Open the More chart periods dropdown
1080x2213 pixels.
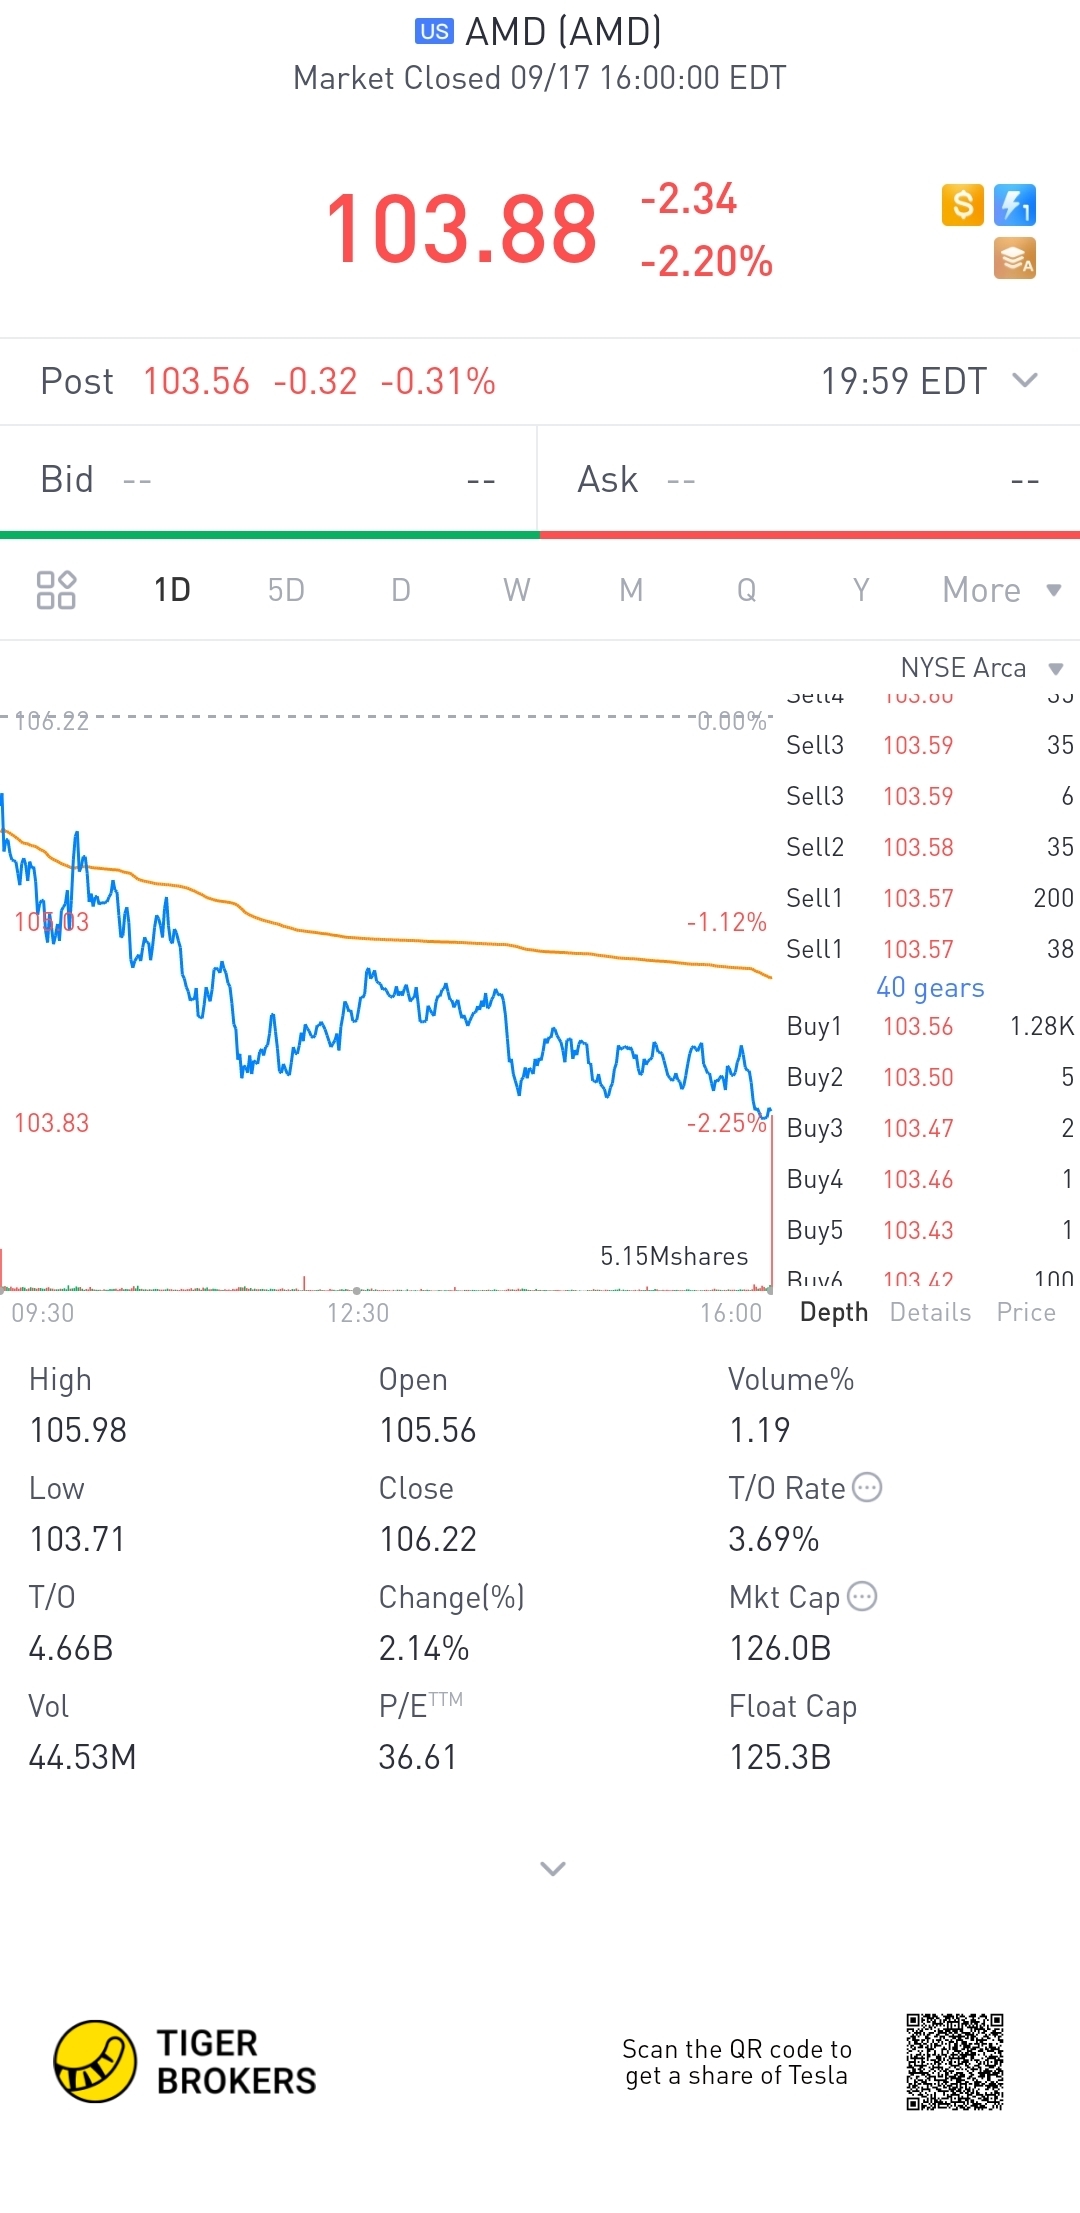(1000, 590)
